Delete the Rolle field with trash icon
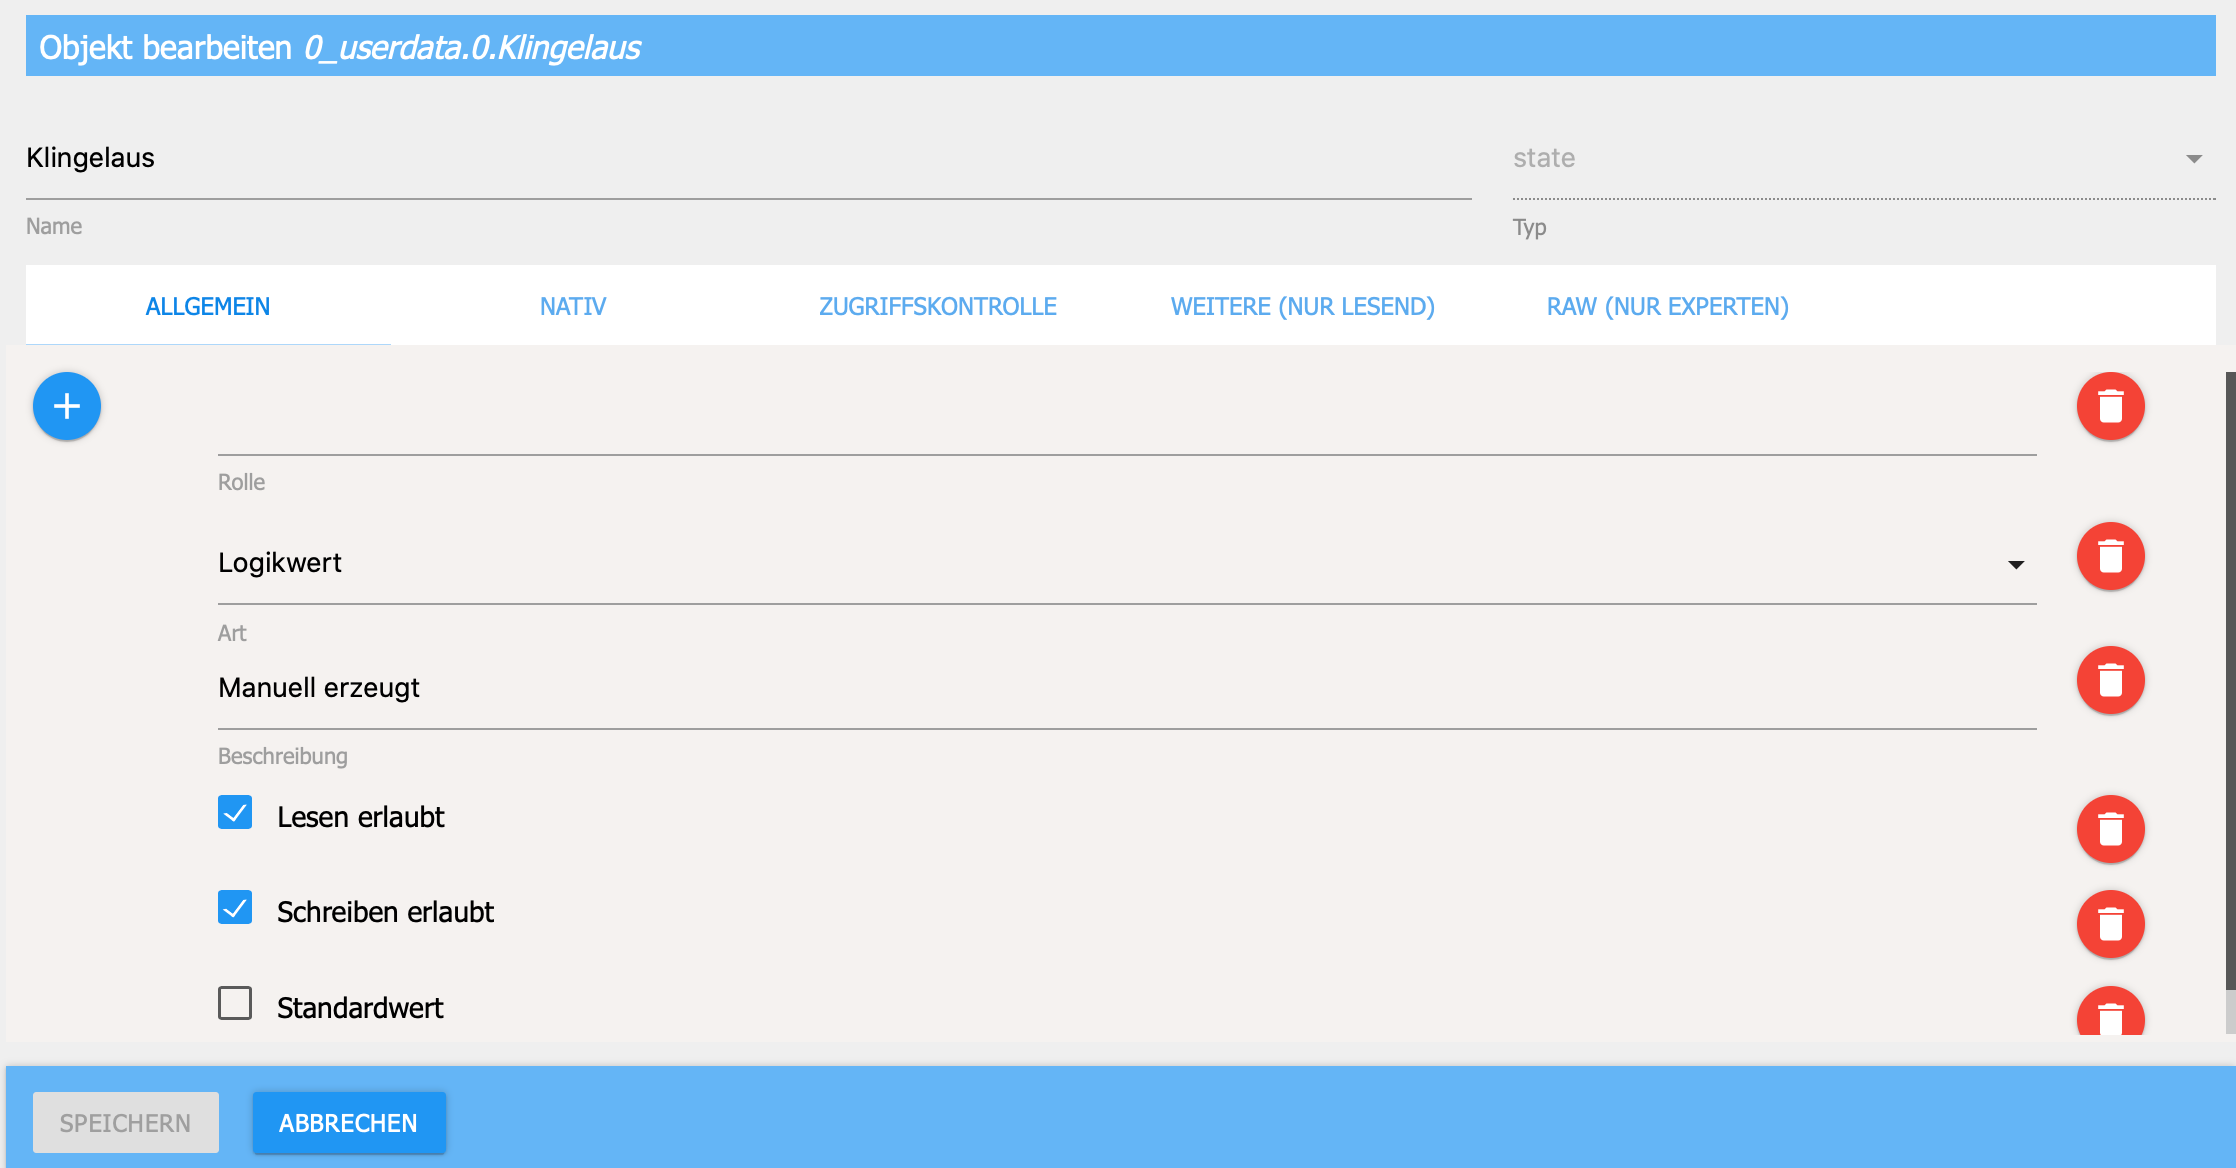This screenshot has width=2236, height=1168. 2110,406
